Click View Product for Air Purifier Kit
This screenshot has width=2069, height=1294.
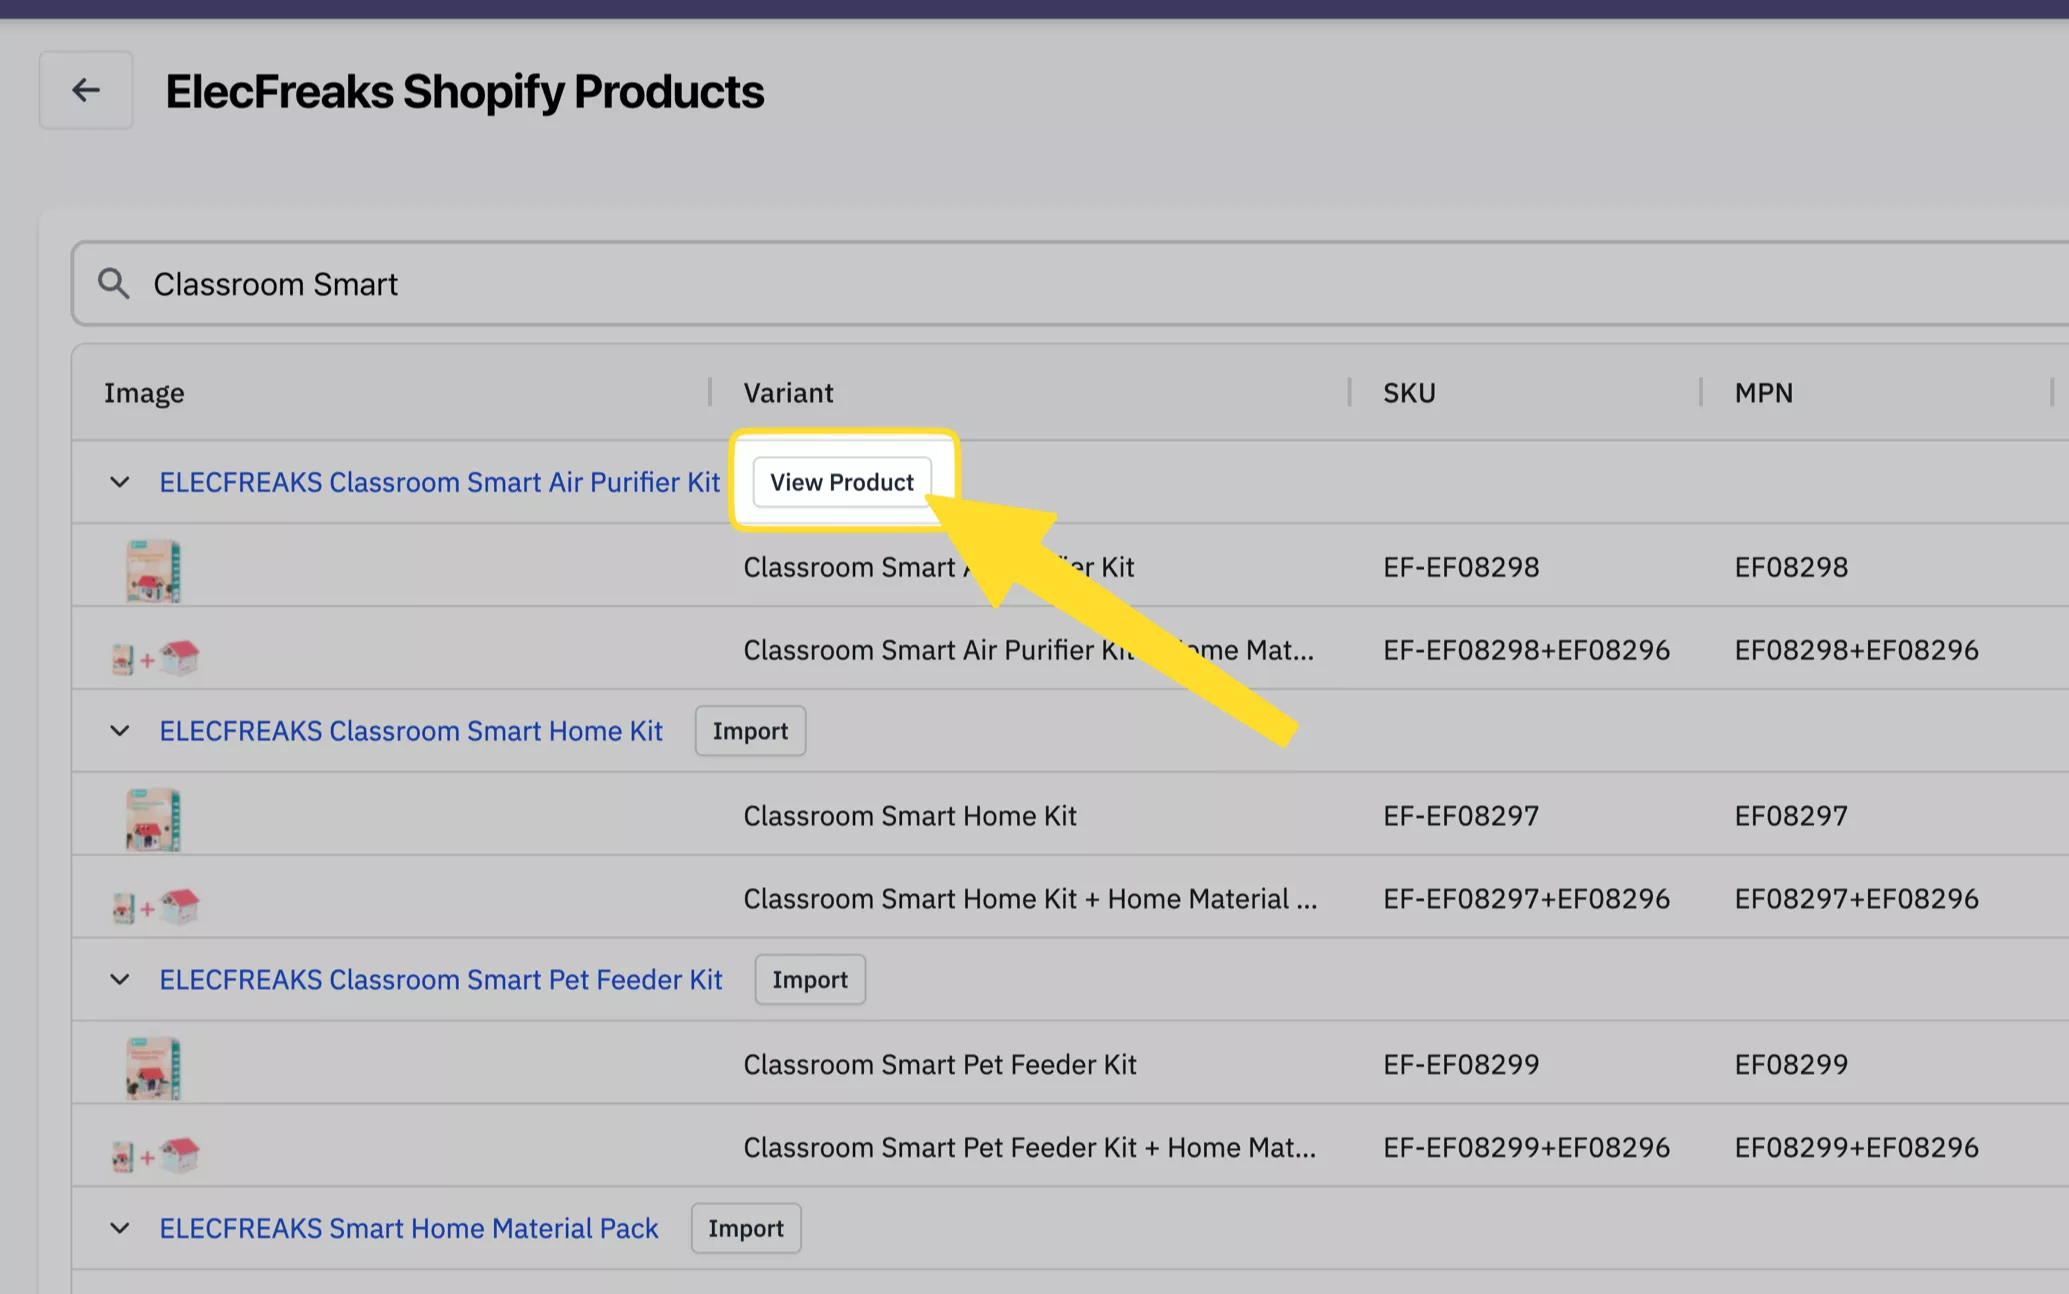pos(842,482)
